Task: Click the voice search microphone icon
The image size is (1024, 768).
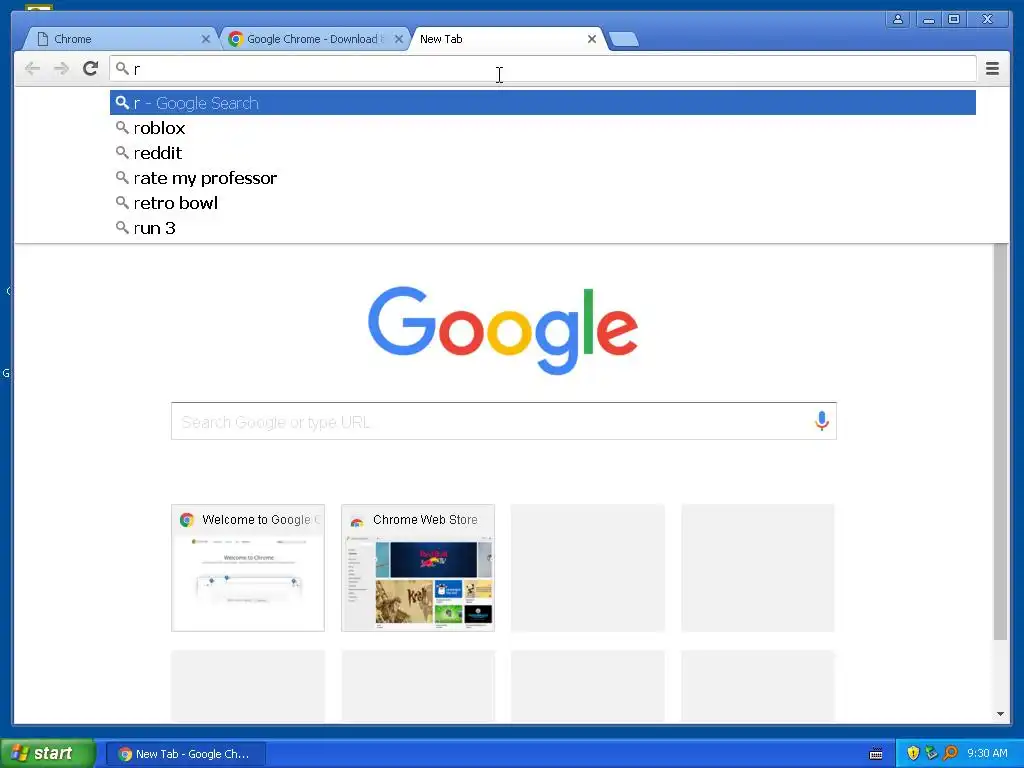Action: coord(822,421)
